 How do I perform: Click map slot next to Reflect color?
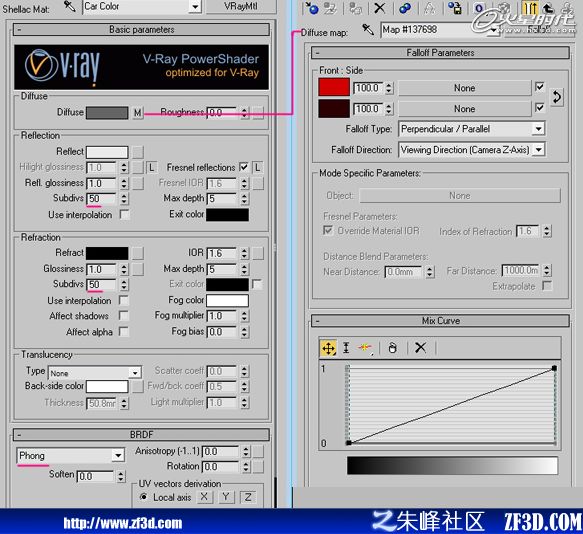pos(138,152)
